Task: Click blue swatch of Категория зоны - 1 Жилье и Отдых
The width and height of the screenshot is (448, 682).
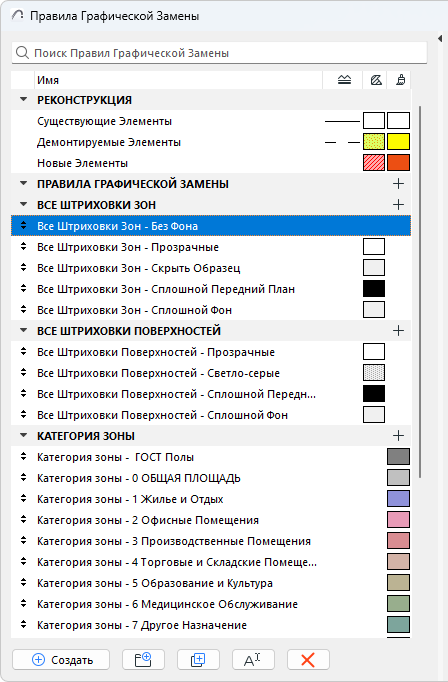Action: click(398, 498)
